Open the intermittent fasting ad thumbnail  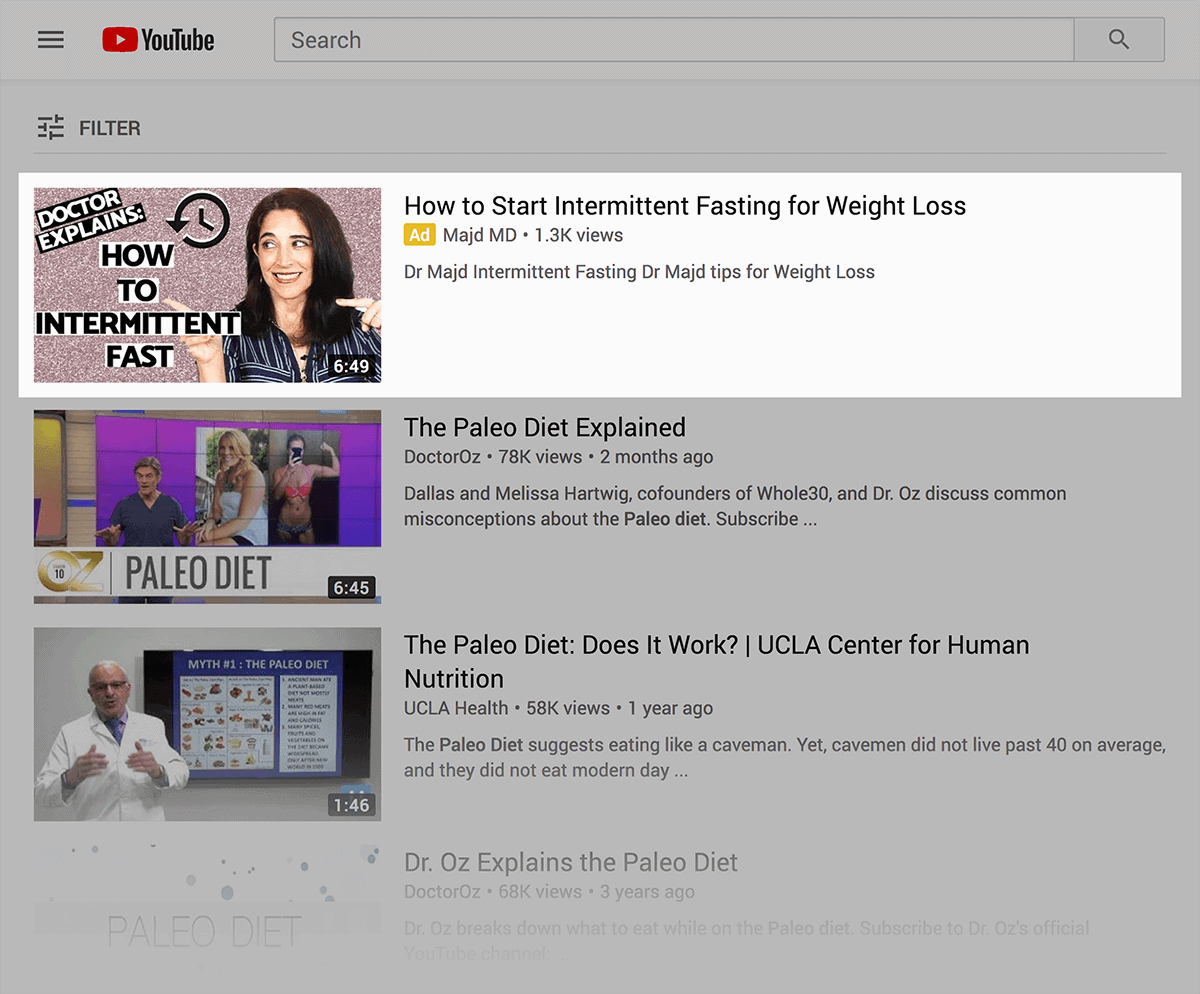click(207, 285)
